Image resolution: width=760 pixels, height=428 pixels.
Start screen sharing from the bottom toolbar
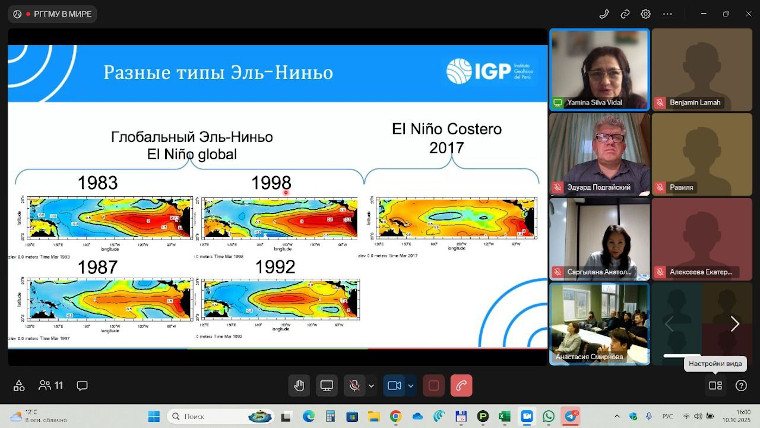[326, 385]
